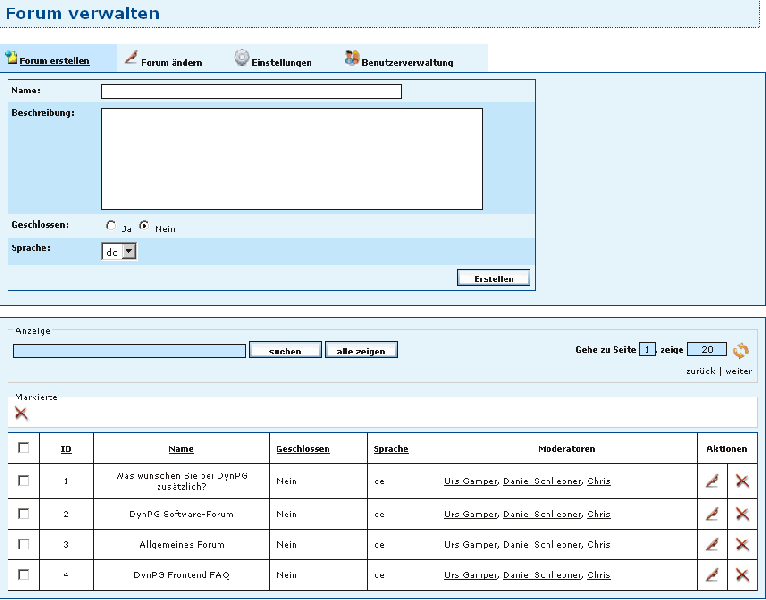This screenshot has height=600, width=766.
Task: Delete the DynPG Software-Forum row
Action: pyautogui.click(x=742, y=513)
